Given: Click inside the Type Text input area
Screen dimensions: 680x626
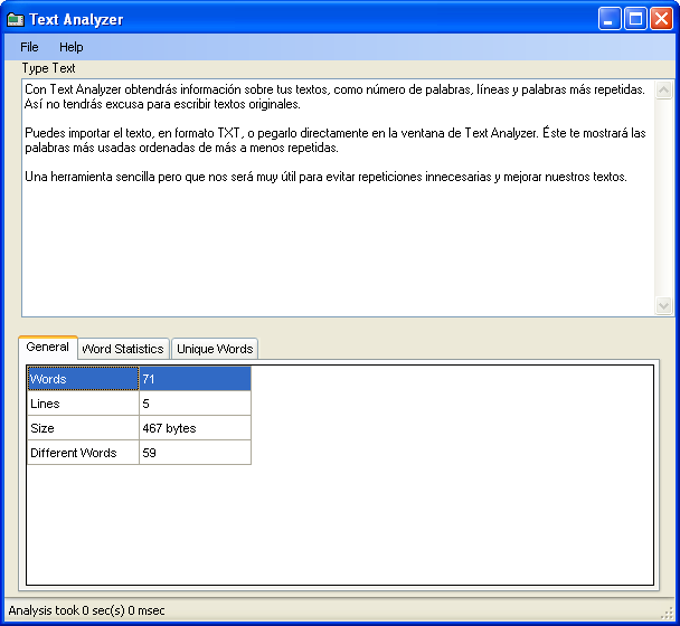Looking at the screenshot, I should click(338, 198).
